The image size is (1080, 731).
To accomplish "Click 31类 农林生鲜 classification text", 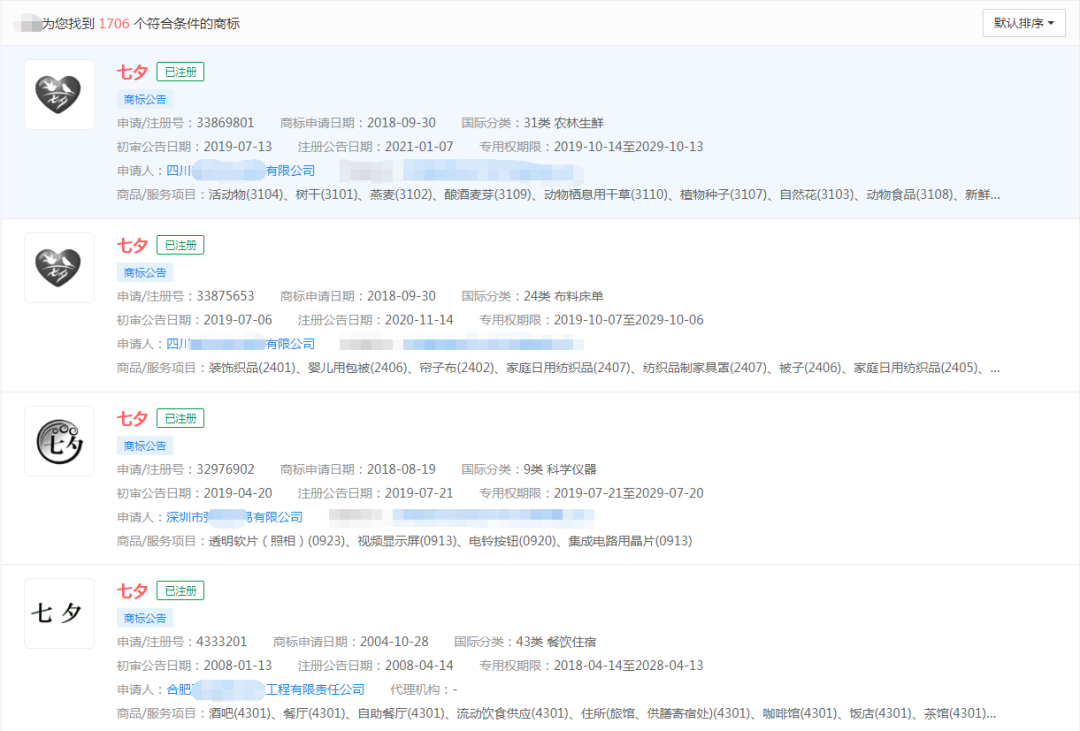I will pyautogui.click(x=563, y=123).
